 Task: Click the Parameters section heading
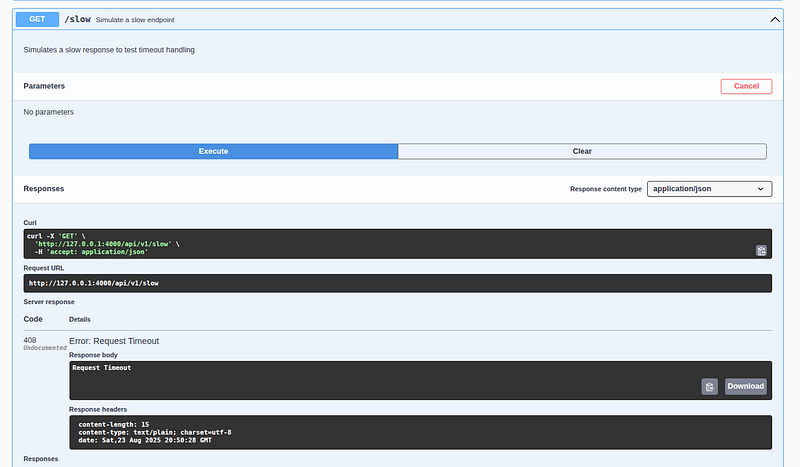44,86
